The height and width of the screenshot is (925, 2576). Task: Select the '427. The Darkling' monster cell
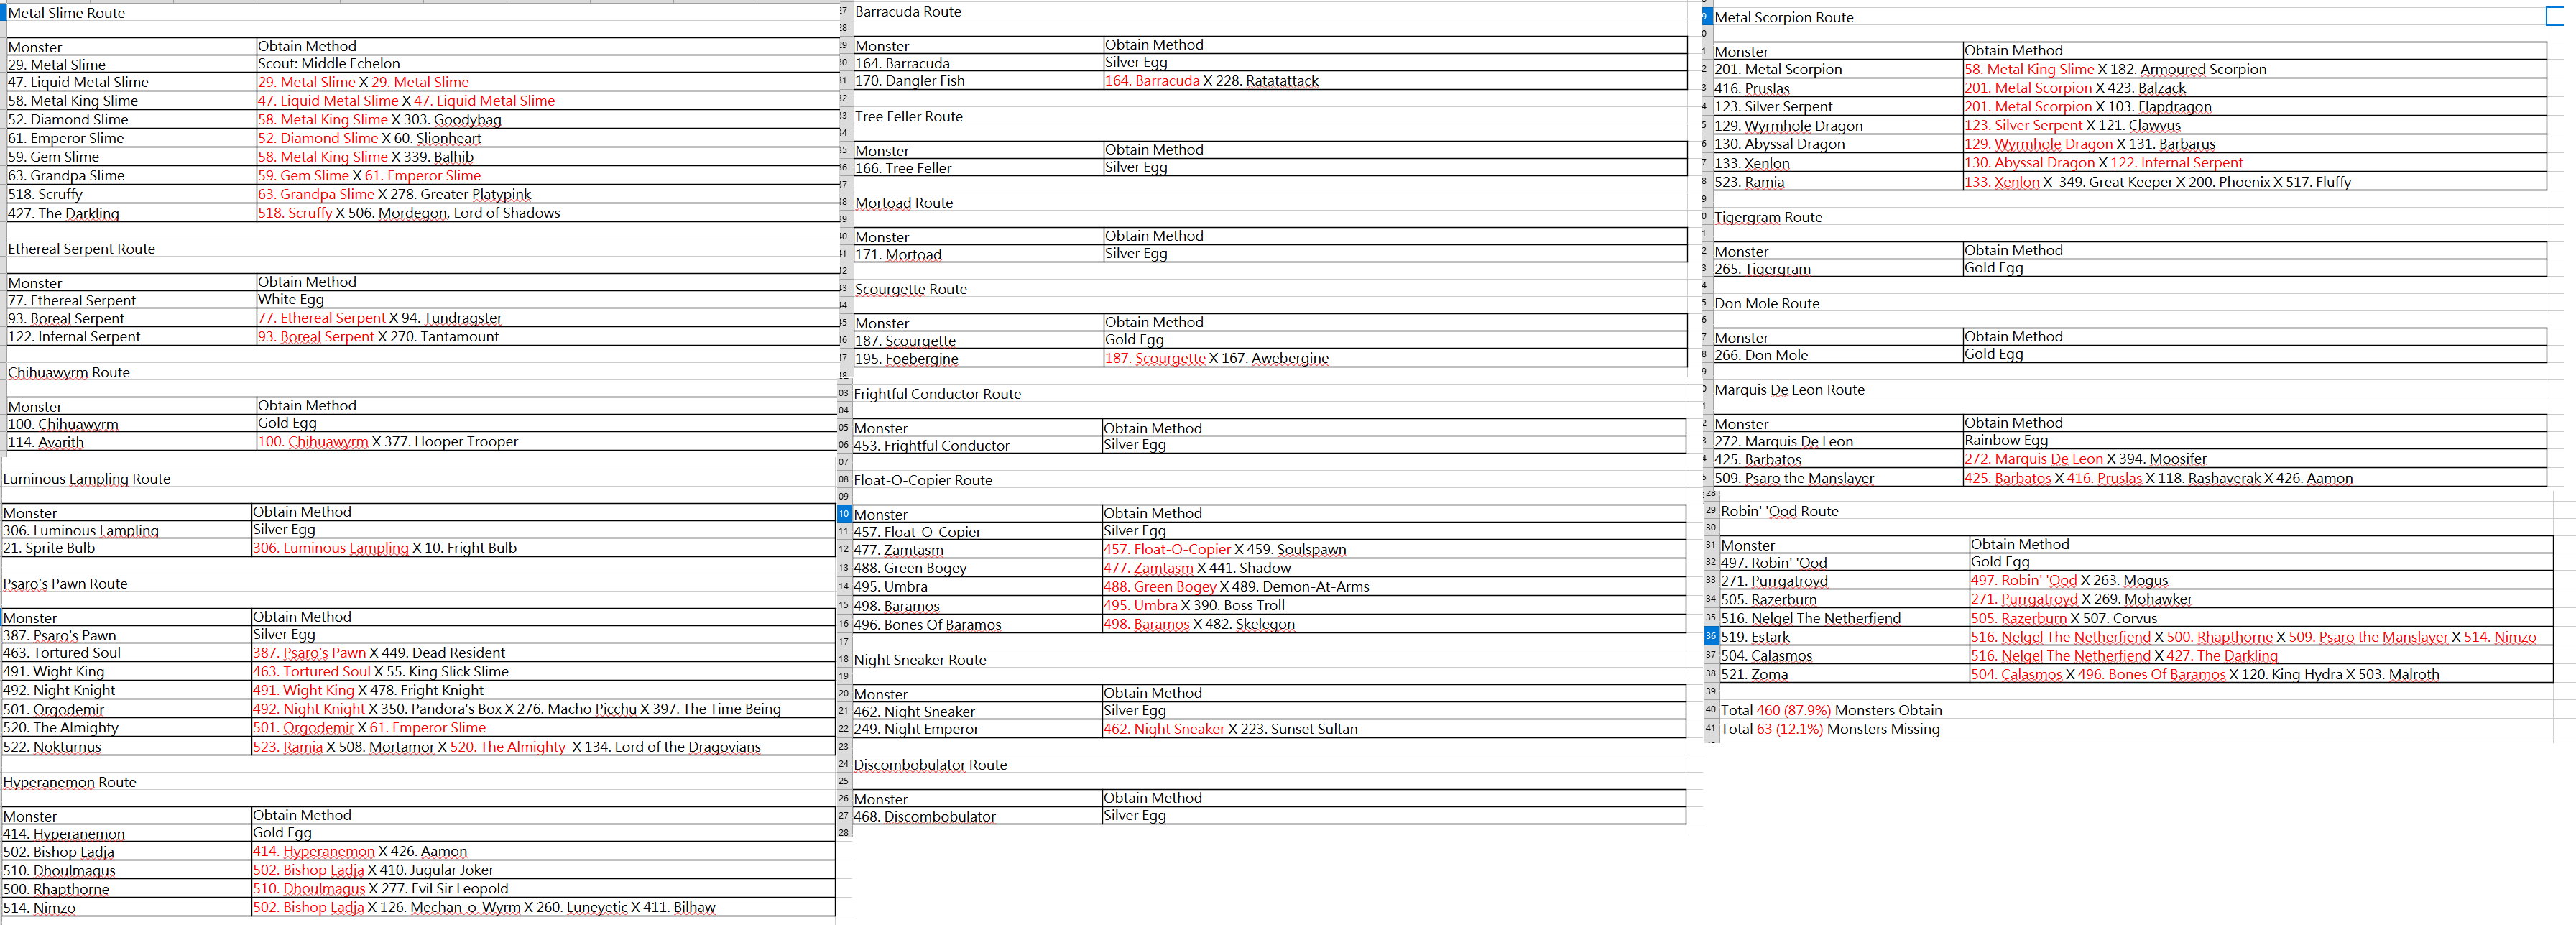point(64,214)
